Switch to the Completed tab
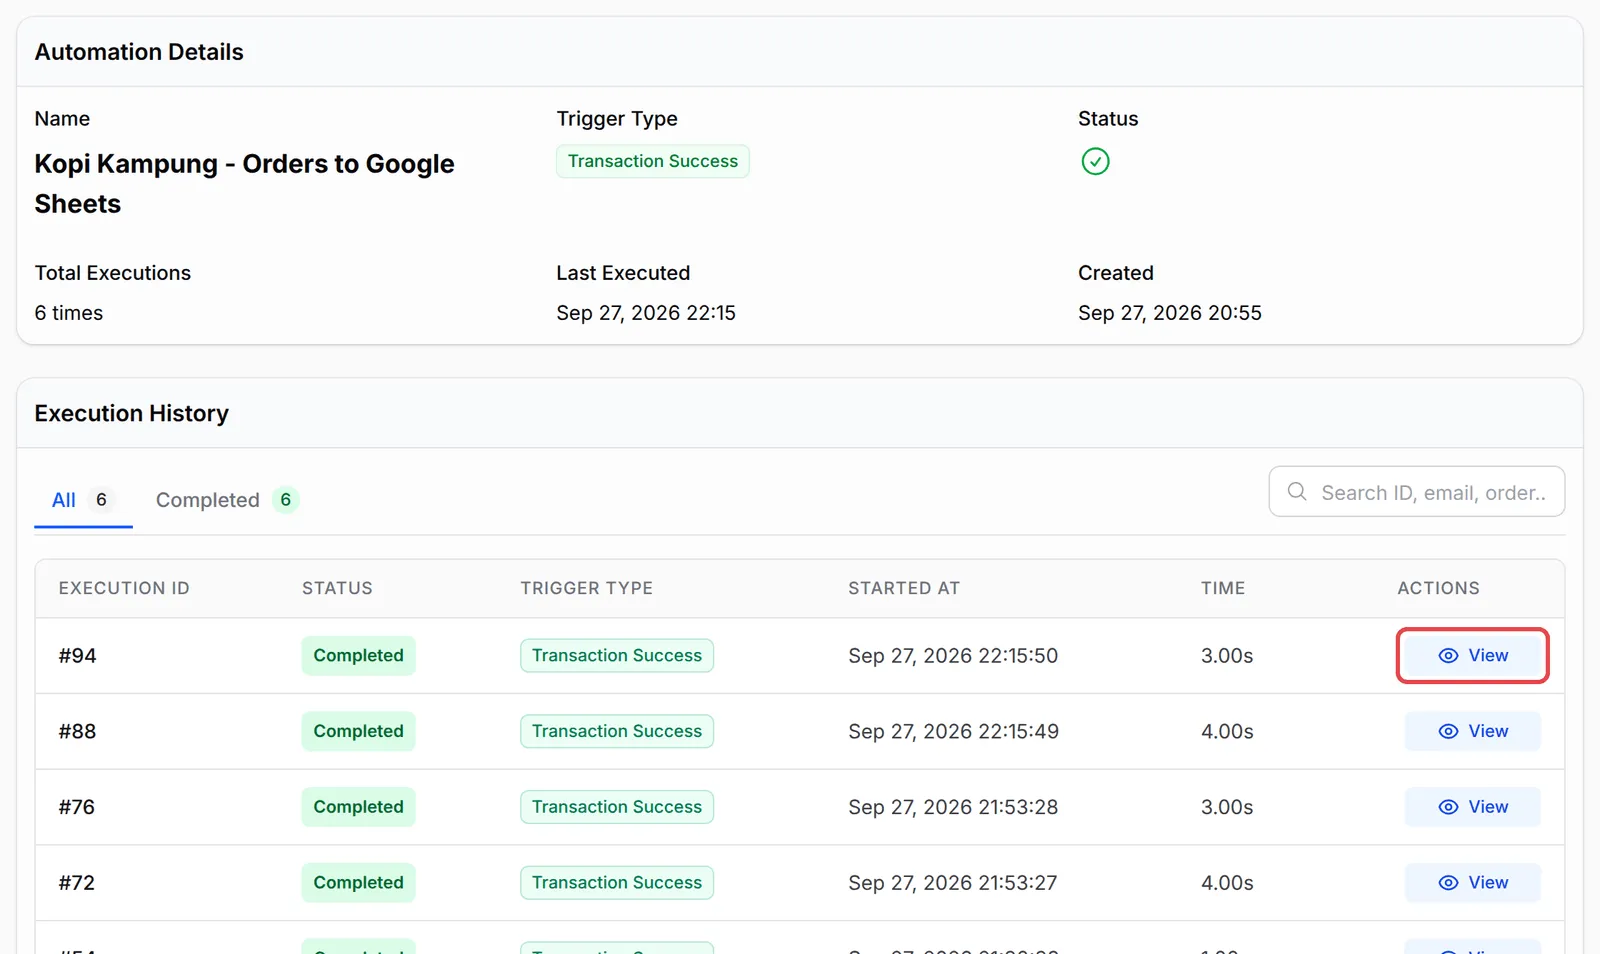 [x=227, y=500]
